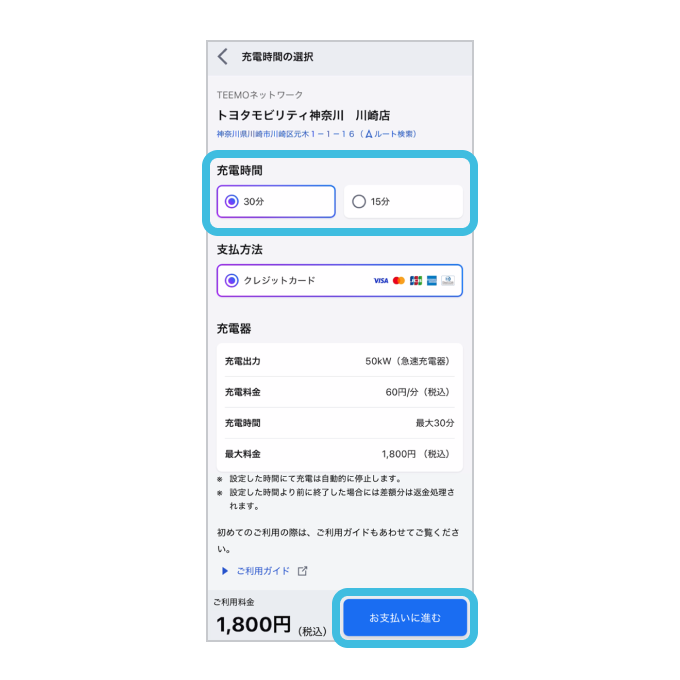The image size is (680, 680).
Task: Click the external link icon beside ご利用ガイド
Action: point(302,571)
